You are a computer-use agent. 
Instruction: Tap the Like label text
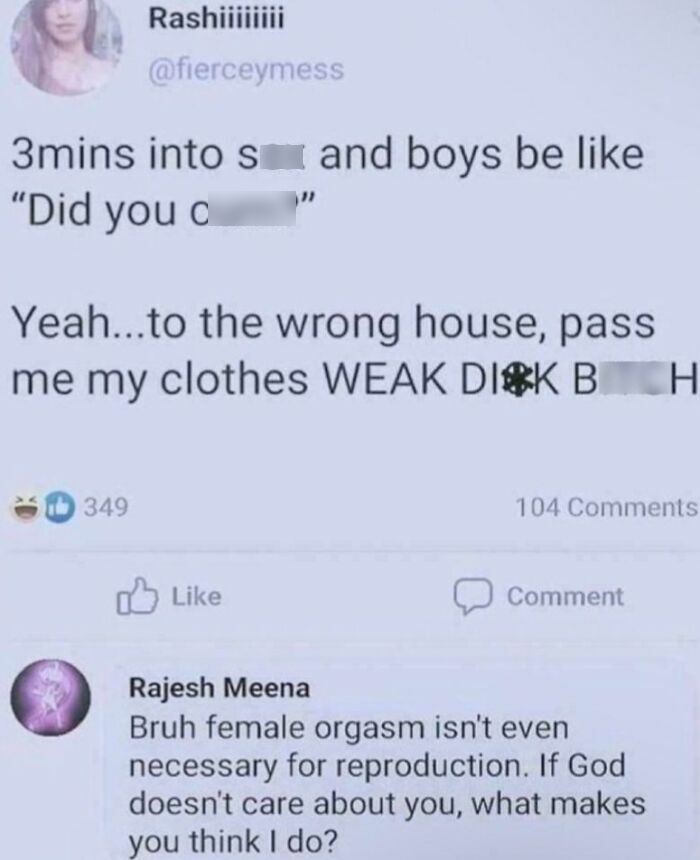[197, 596]
